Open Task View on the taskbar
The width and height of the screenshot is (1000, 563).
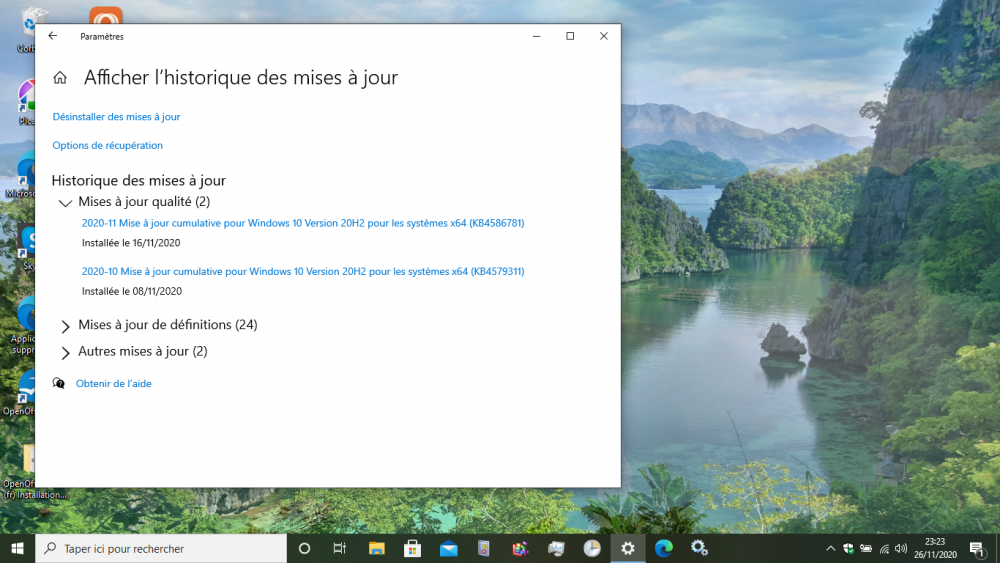(340, 548)
